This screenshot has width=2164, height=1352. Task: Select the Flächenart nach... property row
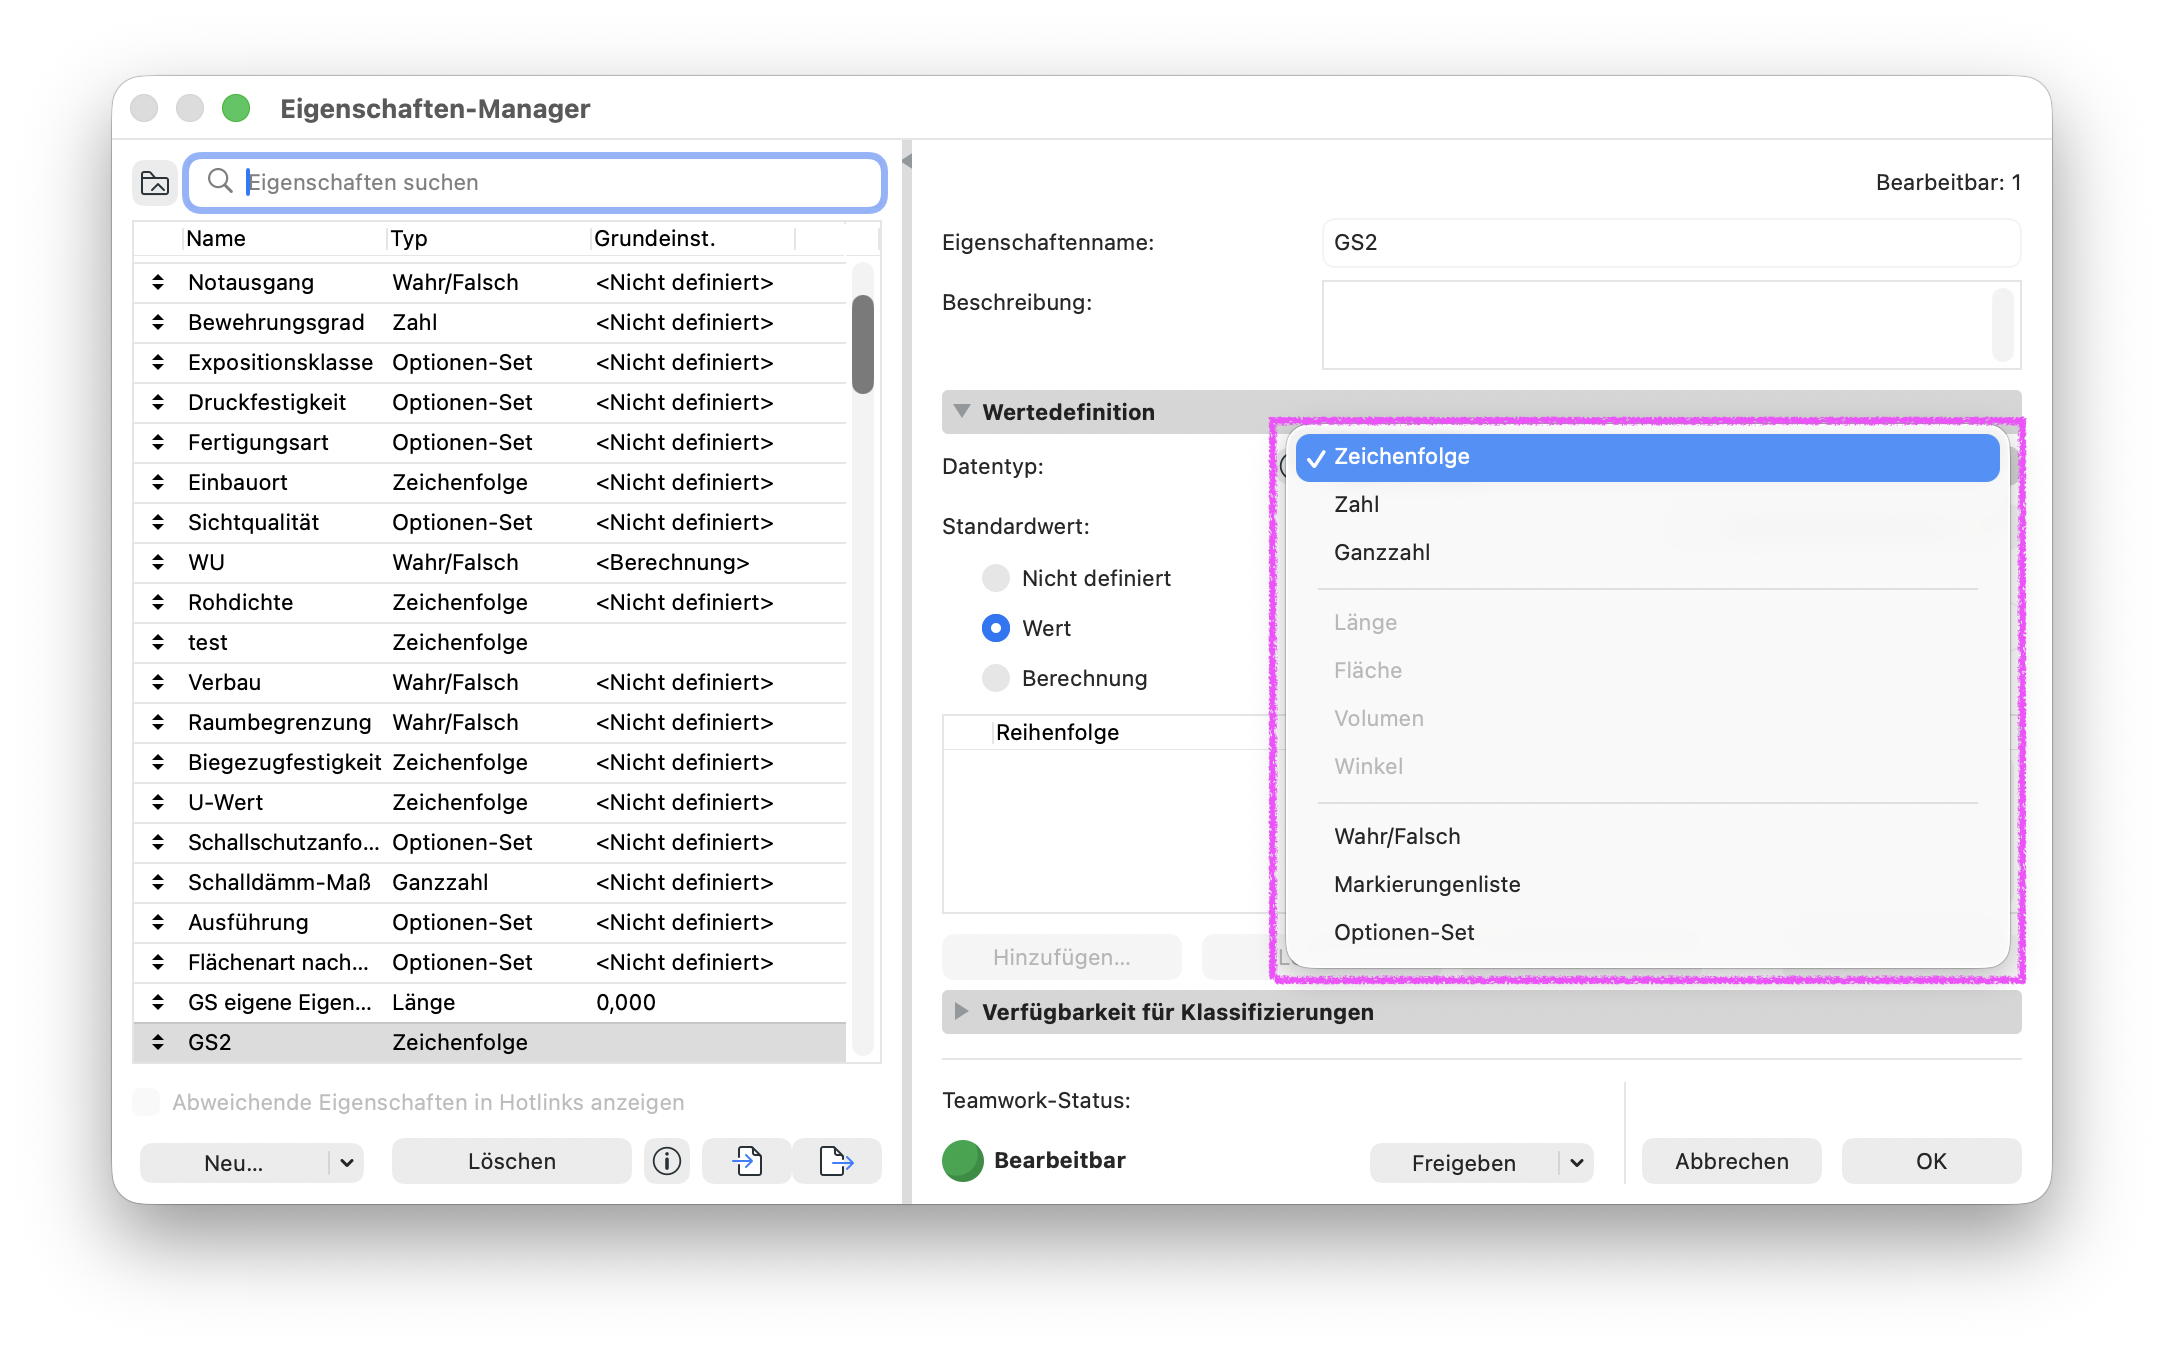click(x=490, y=962)
